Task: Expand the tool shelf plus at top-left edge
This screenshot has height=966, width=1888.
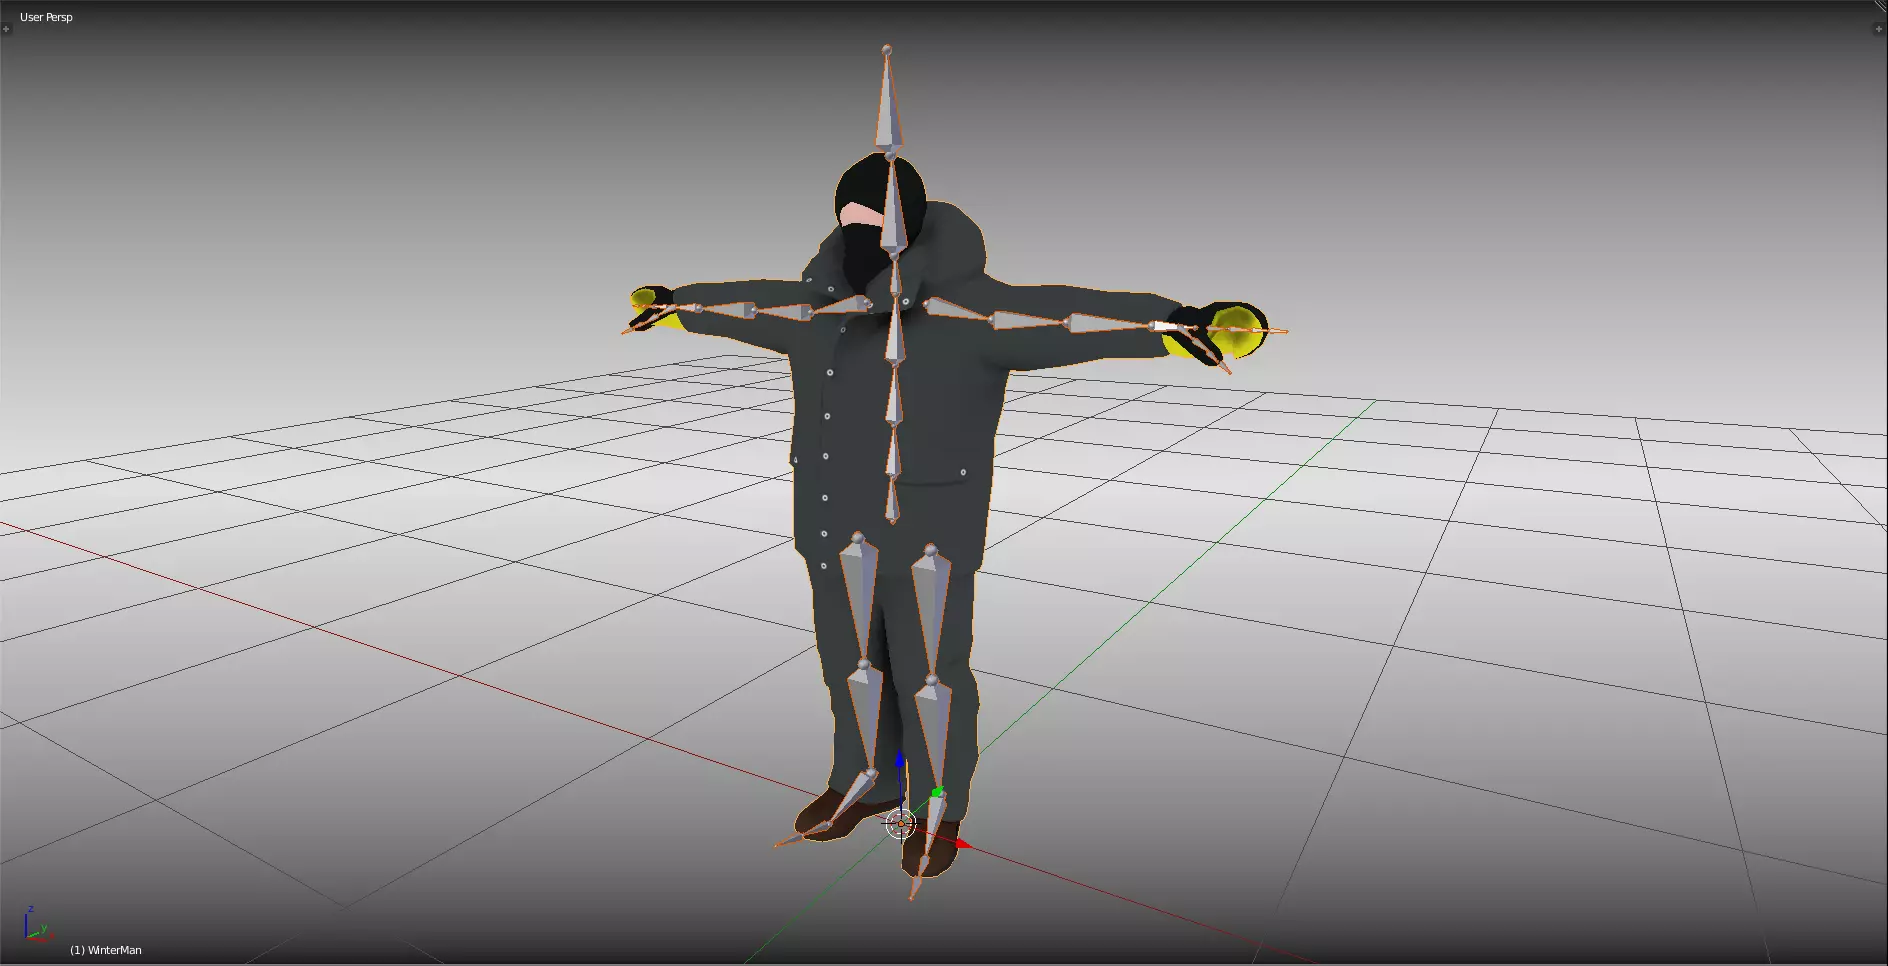Action: (6, 29)
